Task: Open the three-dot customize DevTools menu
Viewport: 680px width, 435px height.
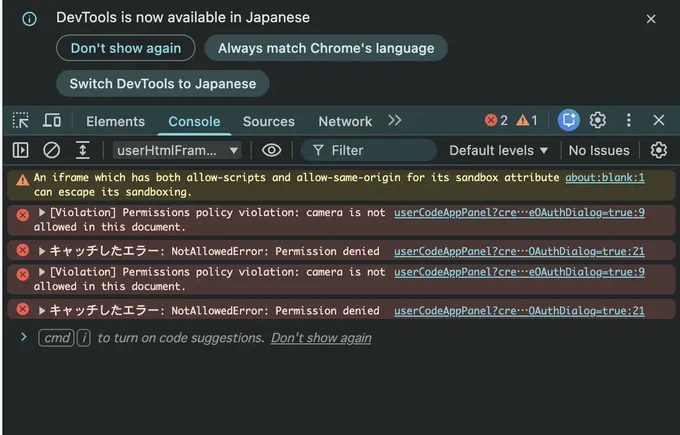Action: [x=628, y=120]
